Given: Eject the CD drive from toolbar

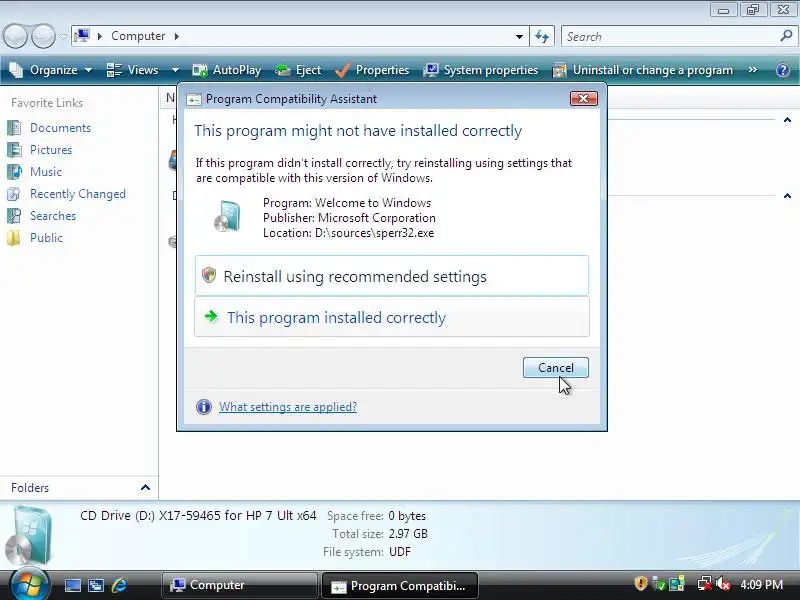Looking at the screenshot, I should pos(298,70).
